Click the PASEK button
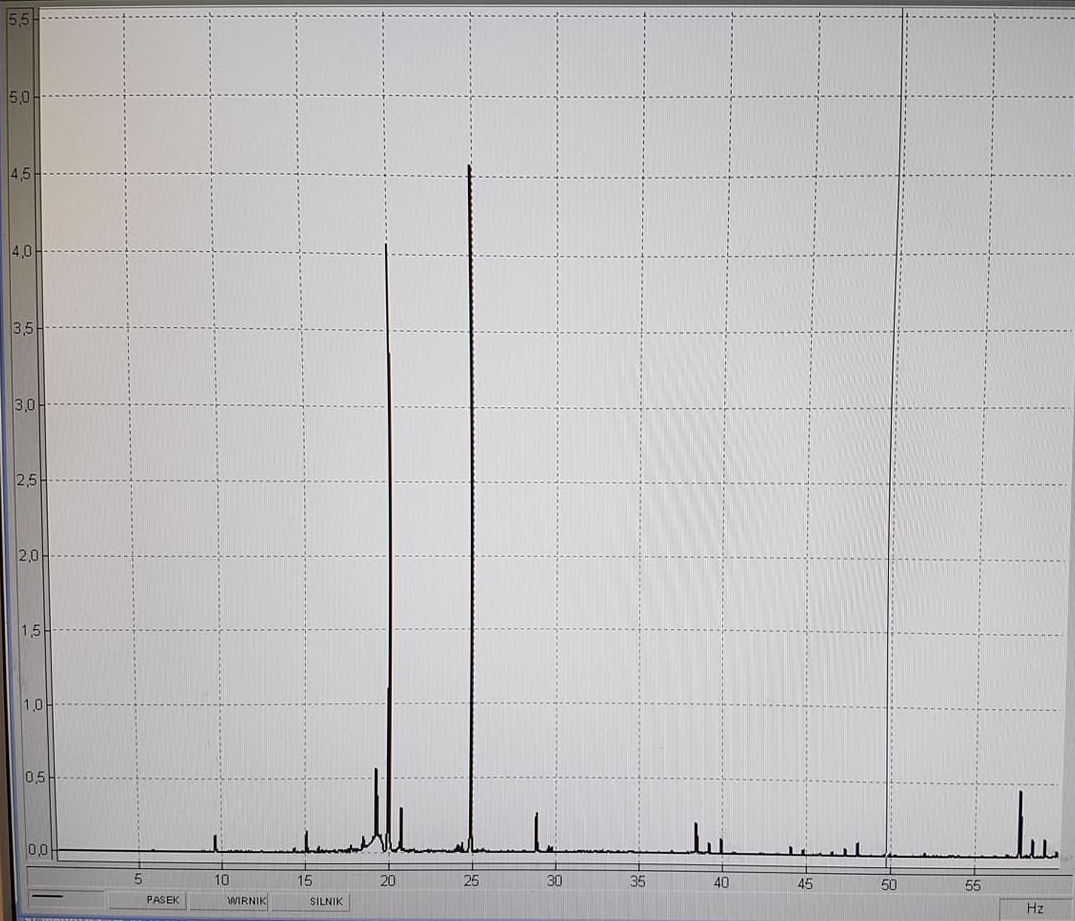Image resolution: width=1075 pixels, height=921 pixels. (x=147, y=900)
